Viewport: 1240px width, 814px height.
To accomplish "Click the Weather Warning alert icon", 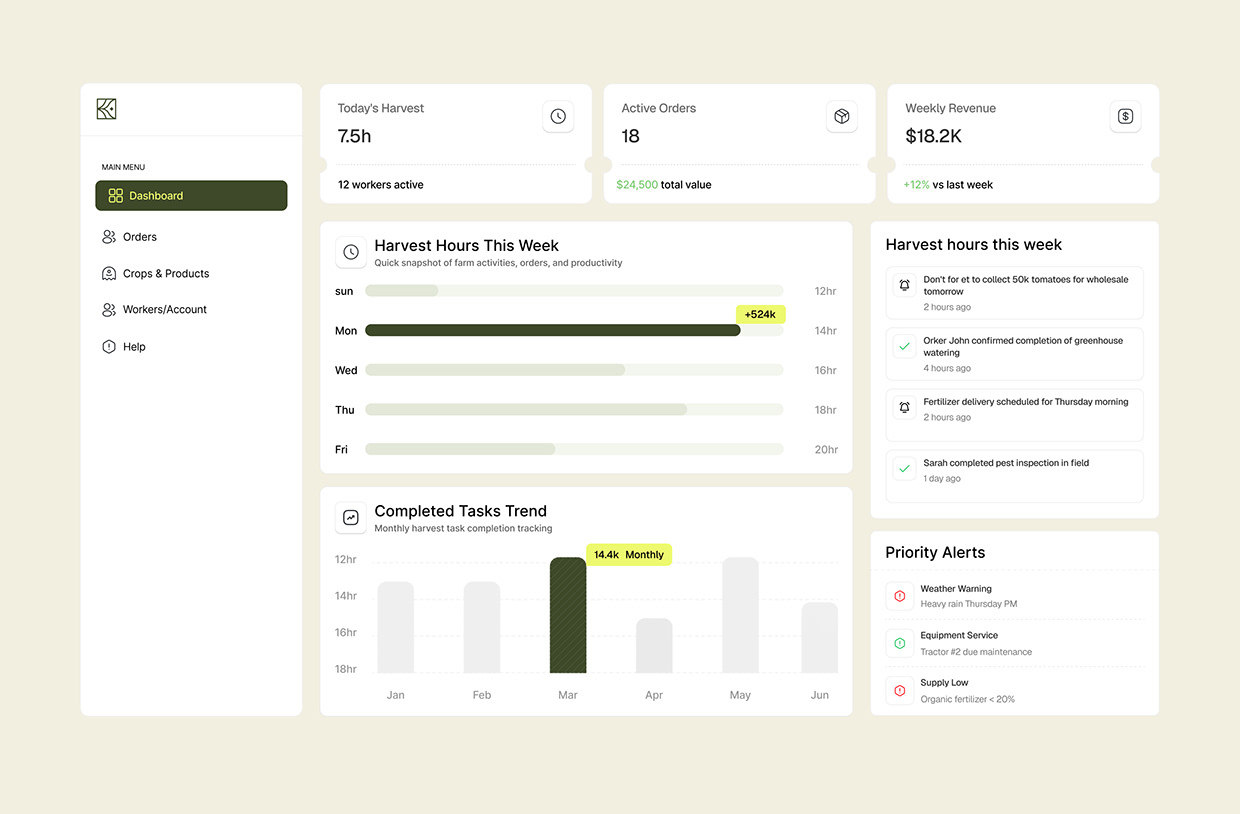I will coord(898,595).
